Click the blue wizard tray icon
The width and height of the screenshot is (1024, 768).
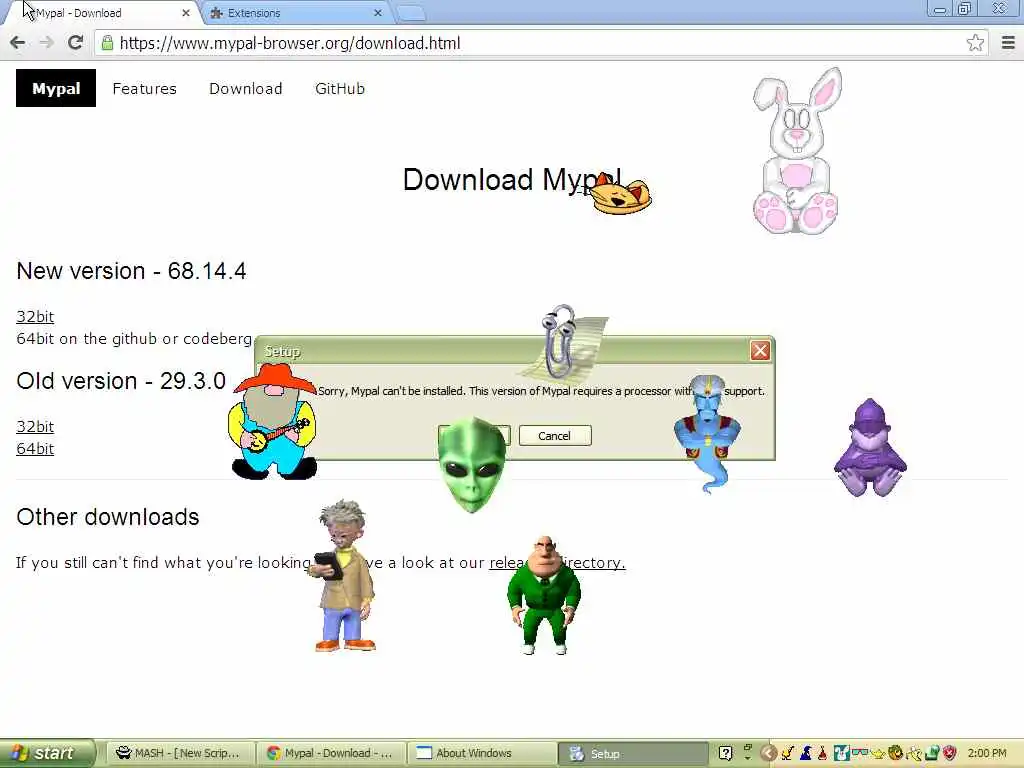tap(806, 753)
